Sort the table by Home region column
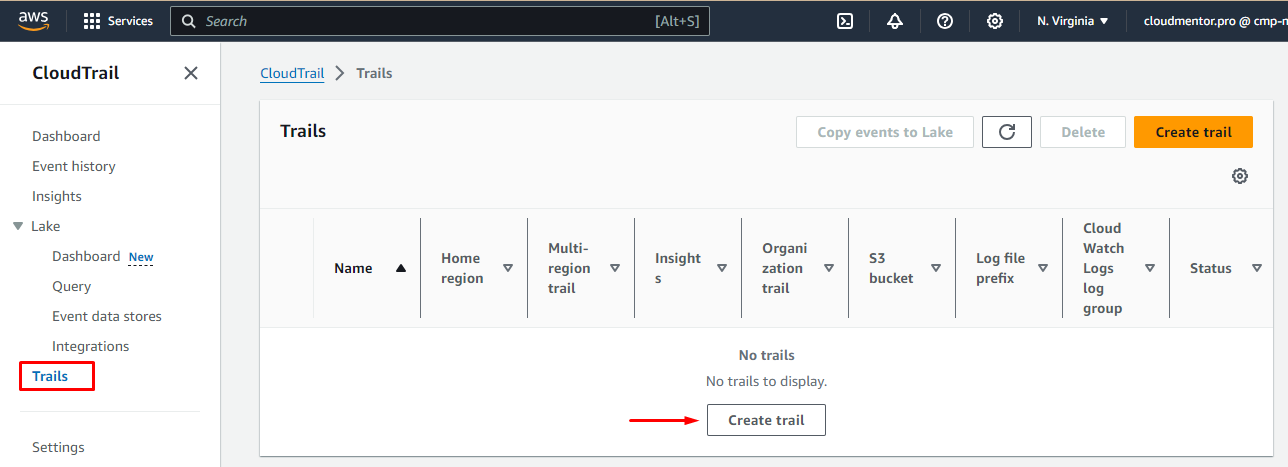Viewport: 1288px width, 467px height. click(x=508, y=268)
